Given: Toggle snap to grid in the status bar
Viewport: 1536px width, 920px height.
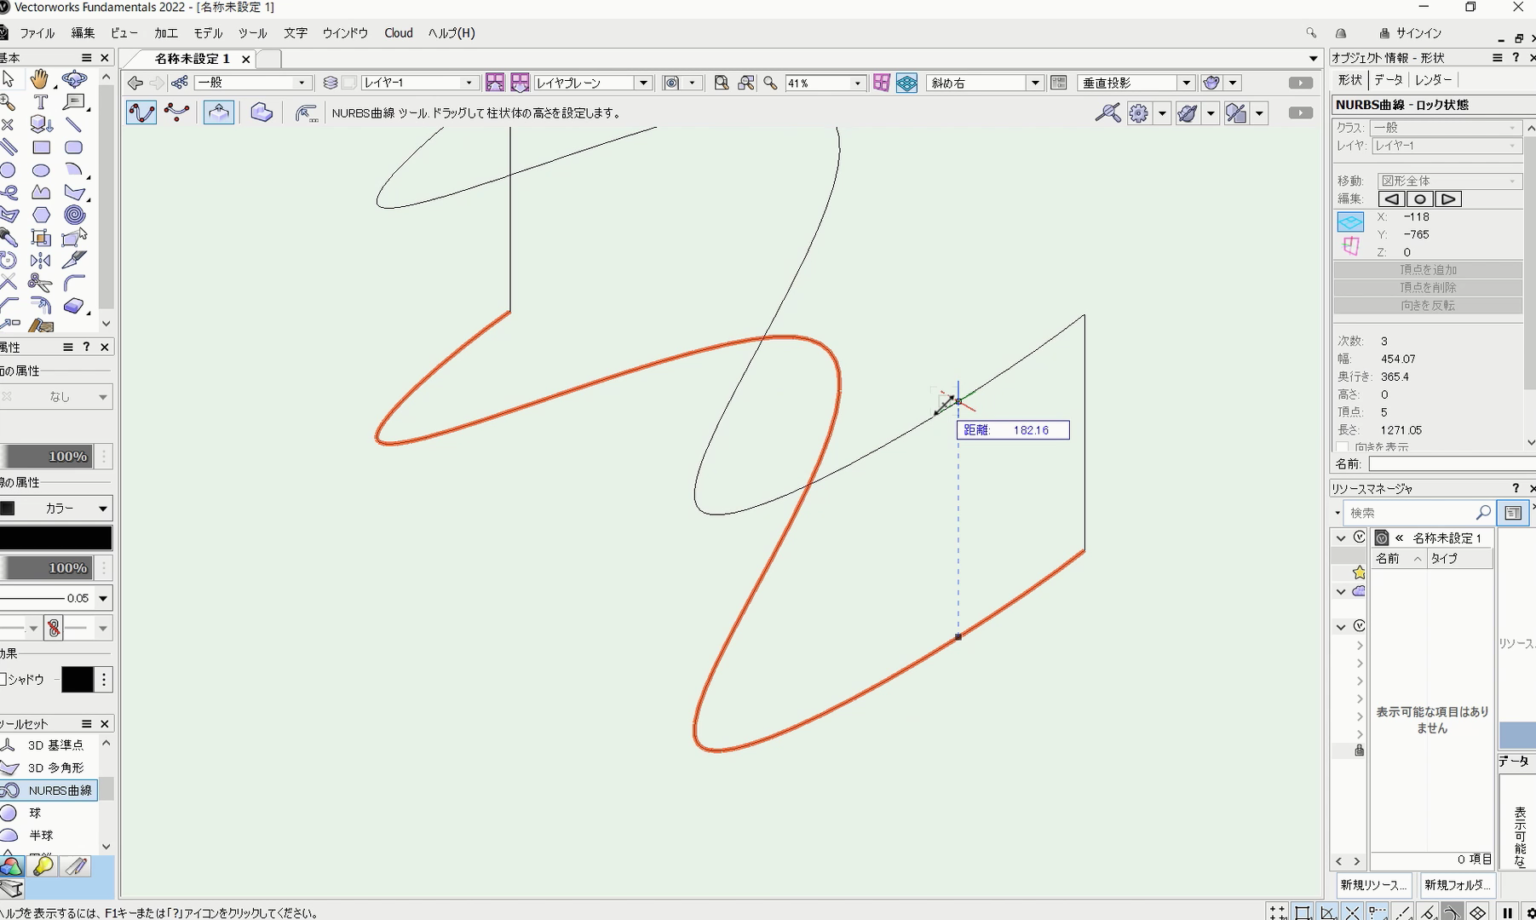Looking at the screenshot, I should tap(1277, 911).
